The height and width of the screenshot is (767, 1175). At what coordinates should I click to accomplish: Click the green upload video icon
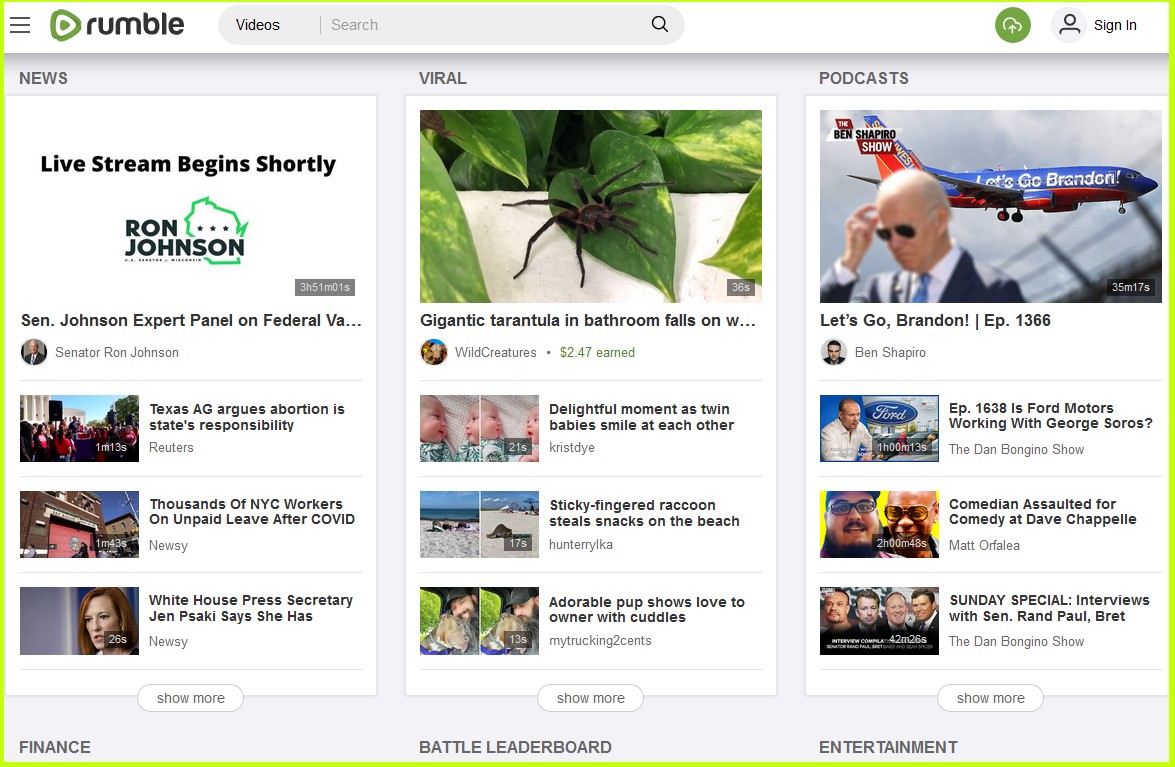pos(1012,24)
